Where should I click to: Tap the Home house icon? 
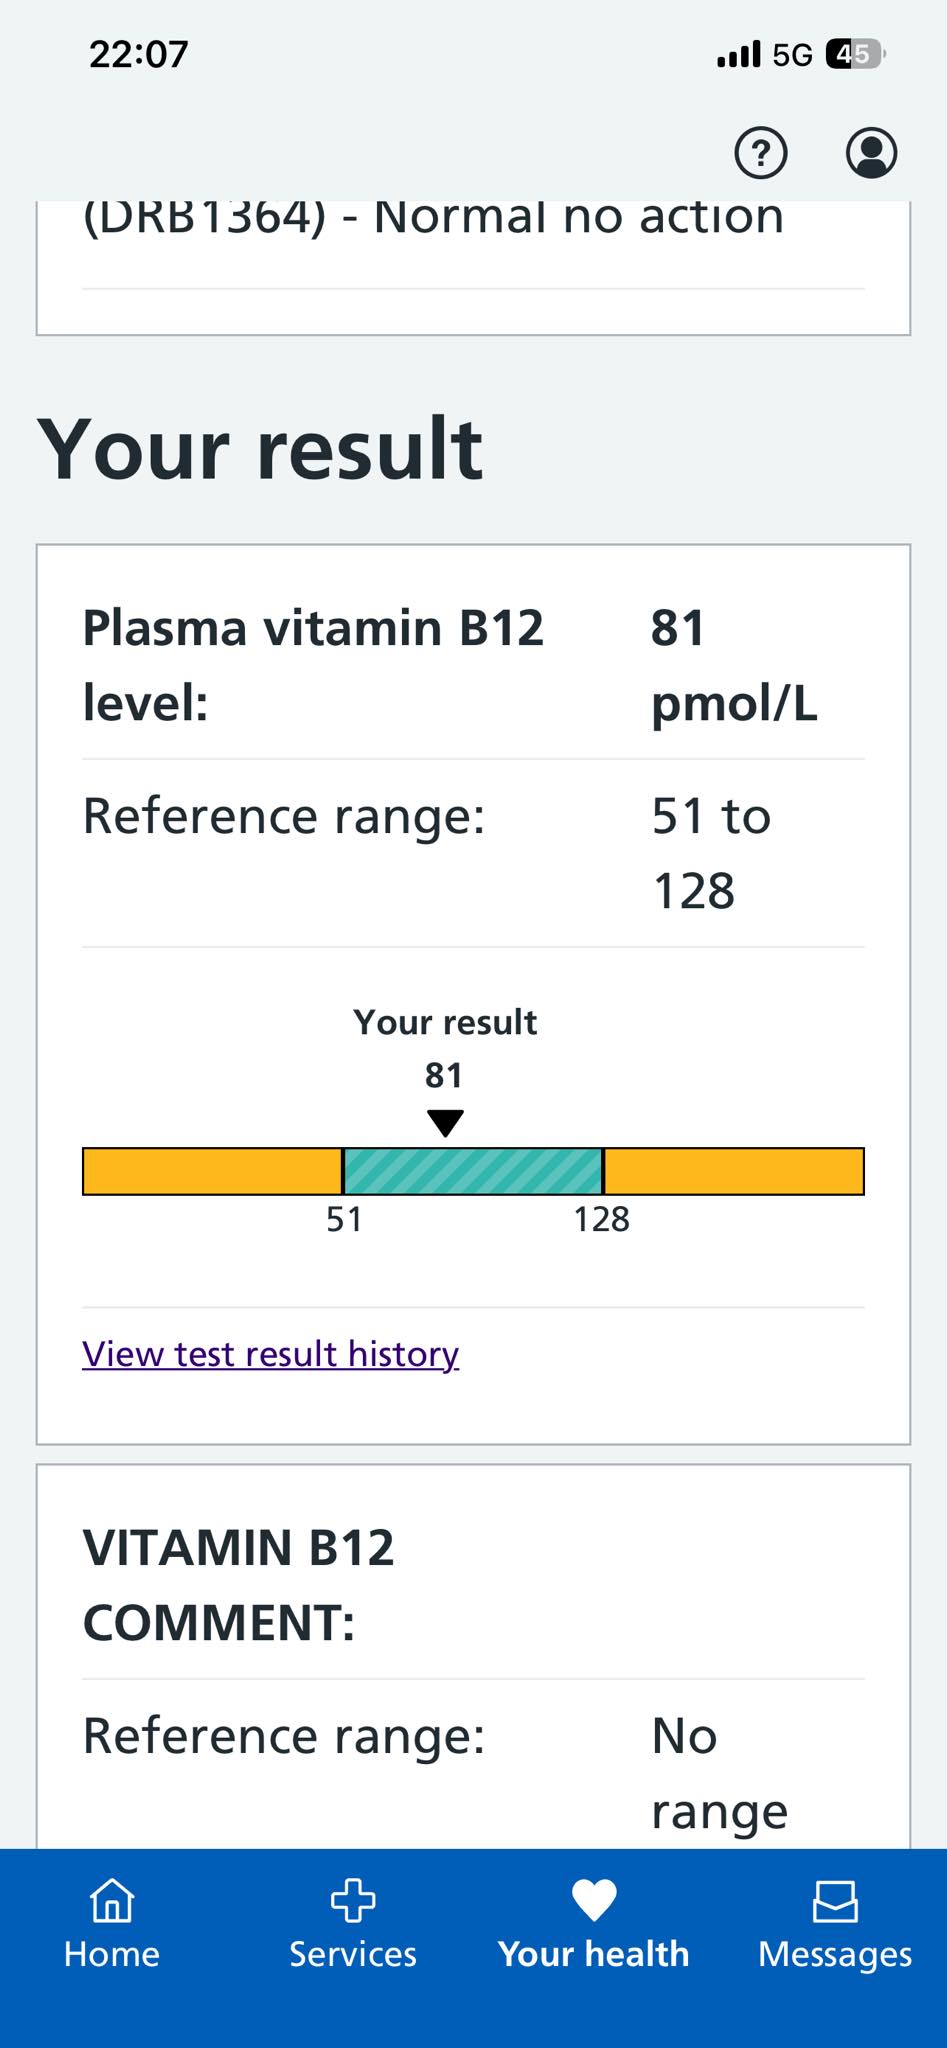(112, 1900)
